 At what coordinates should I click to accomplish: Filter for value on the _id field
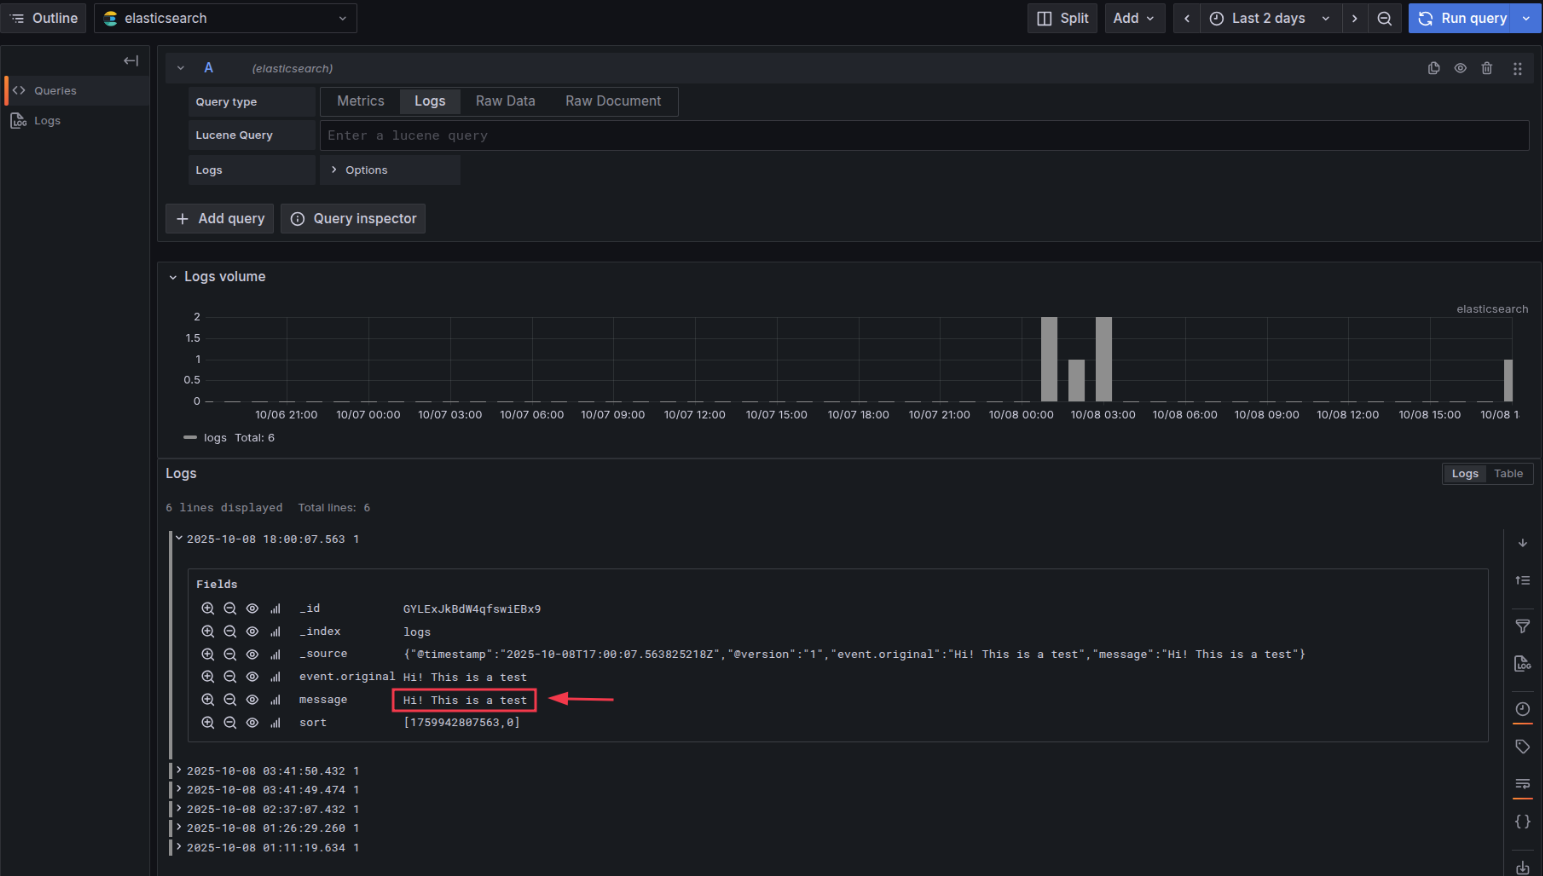[208, 608]
